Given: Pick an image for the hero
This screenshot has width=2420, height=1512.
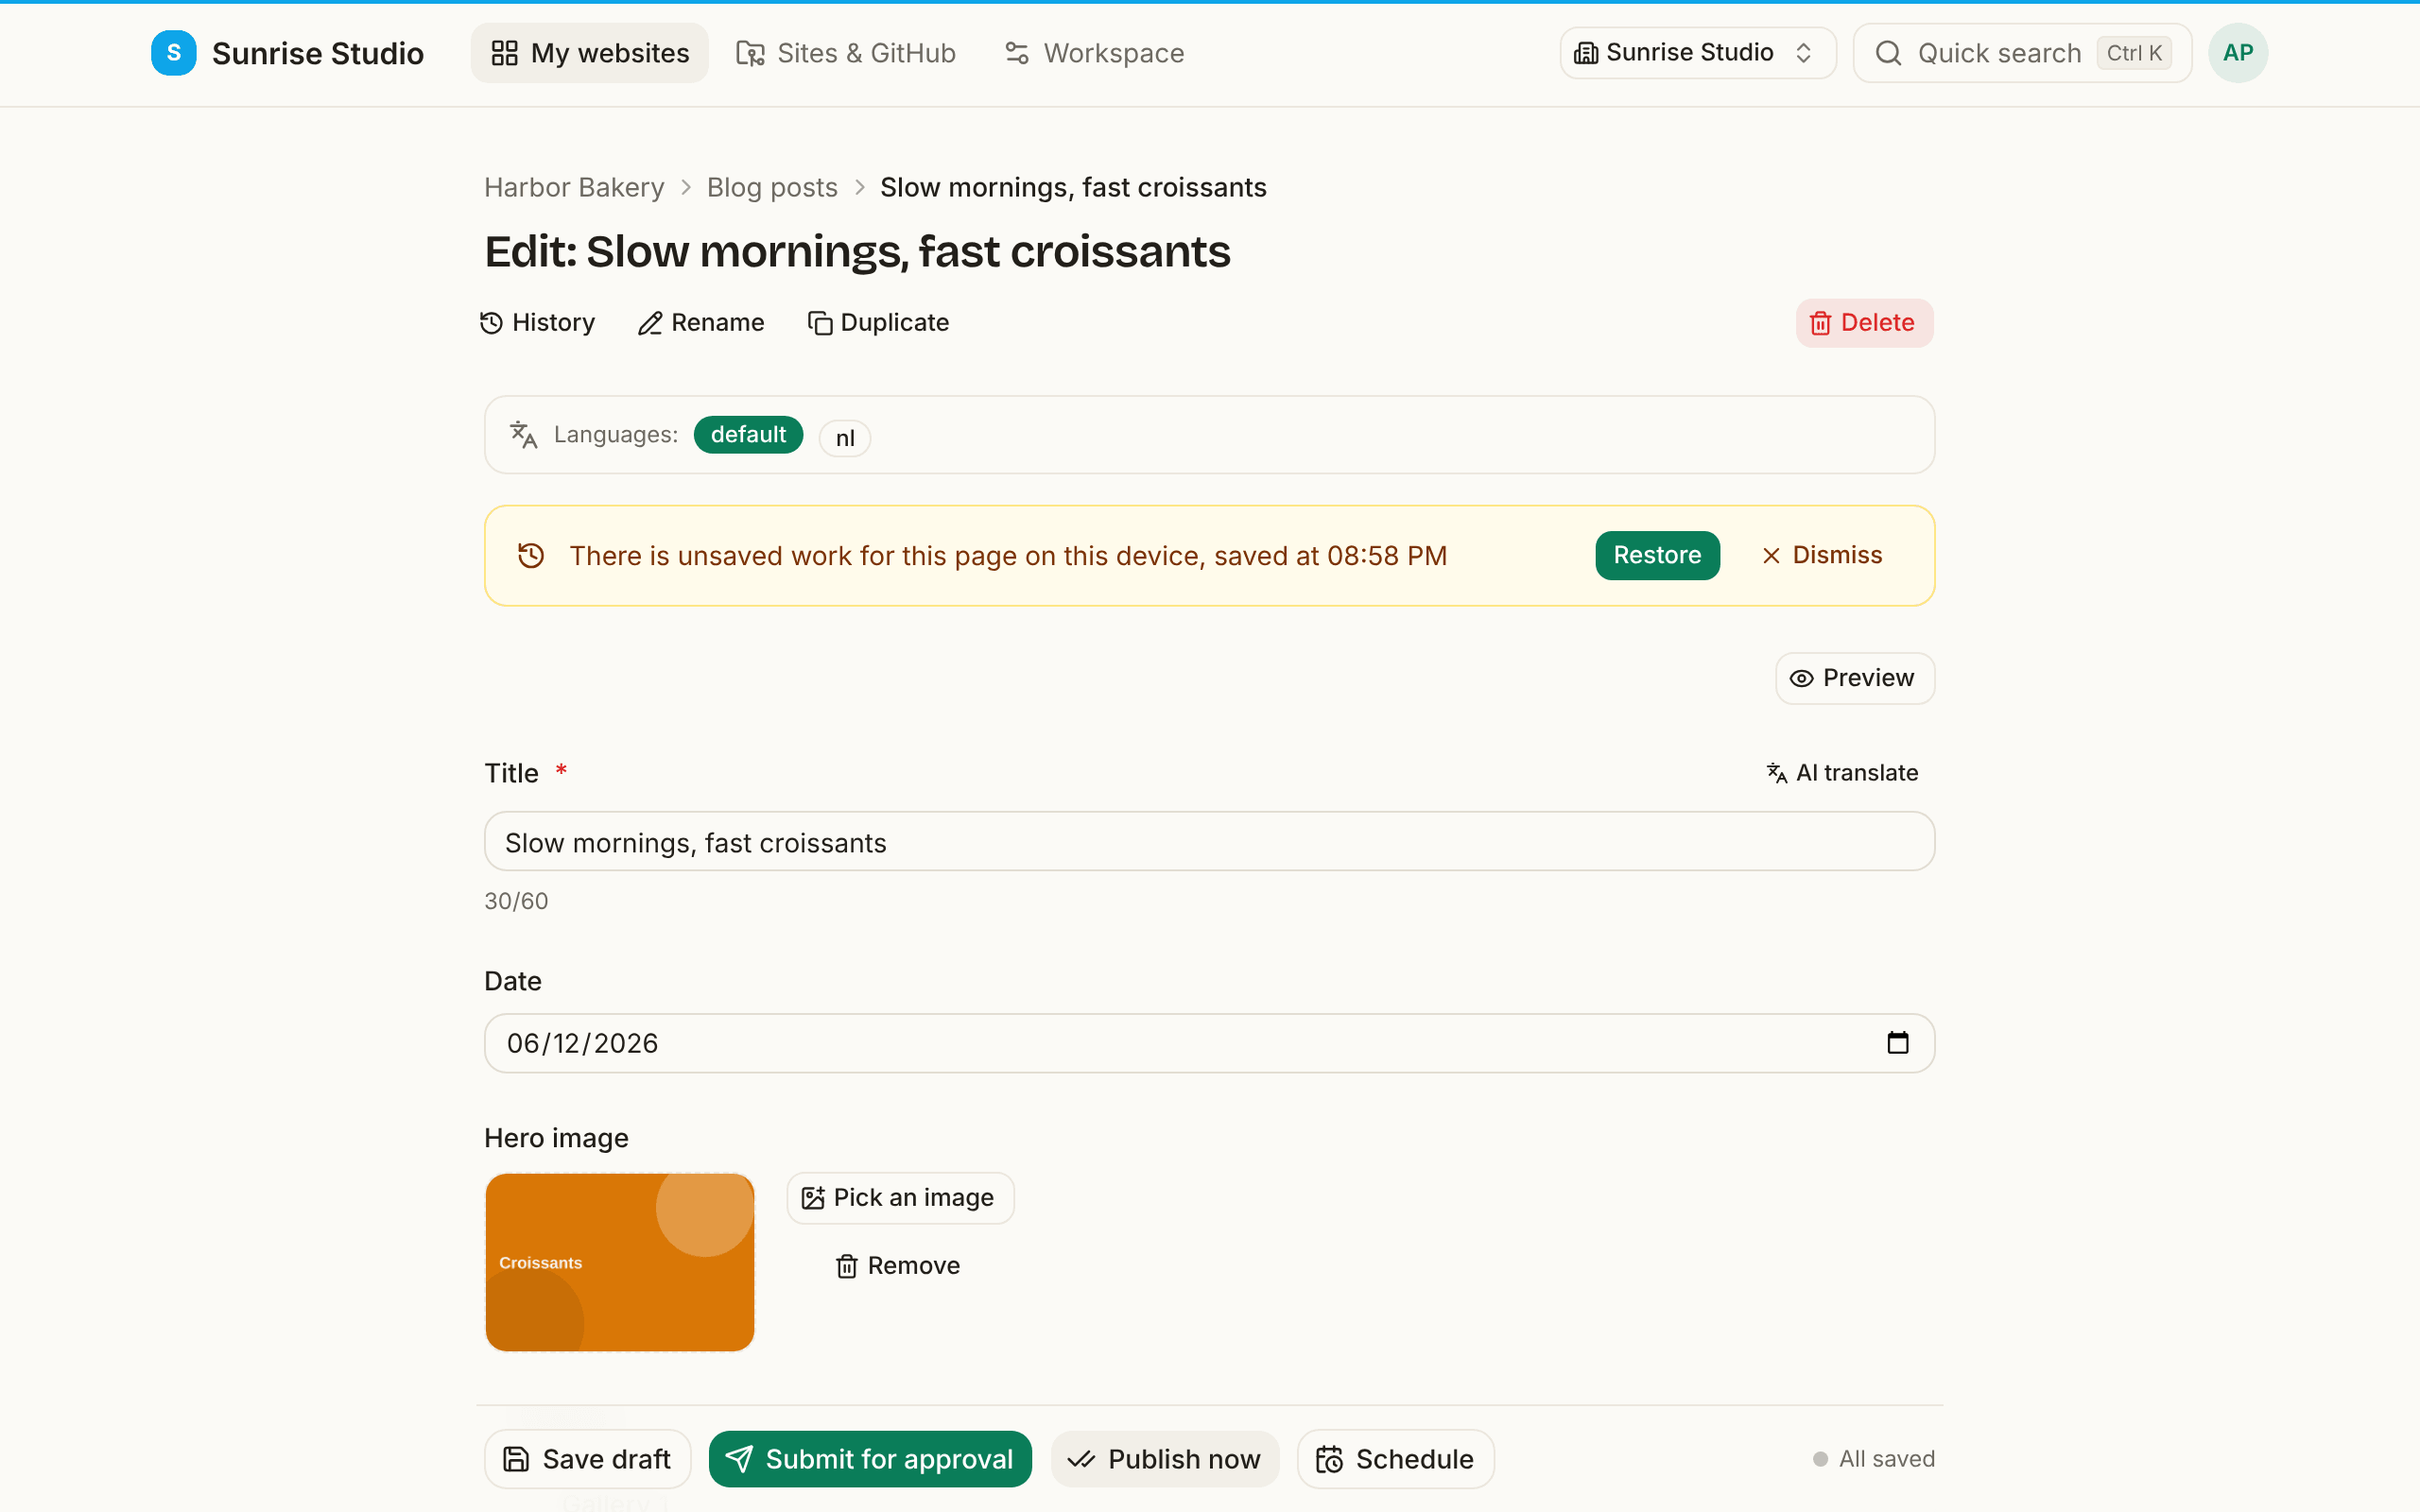Looking at the screenshot, I should point(900,1198).
